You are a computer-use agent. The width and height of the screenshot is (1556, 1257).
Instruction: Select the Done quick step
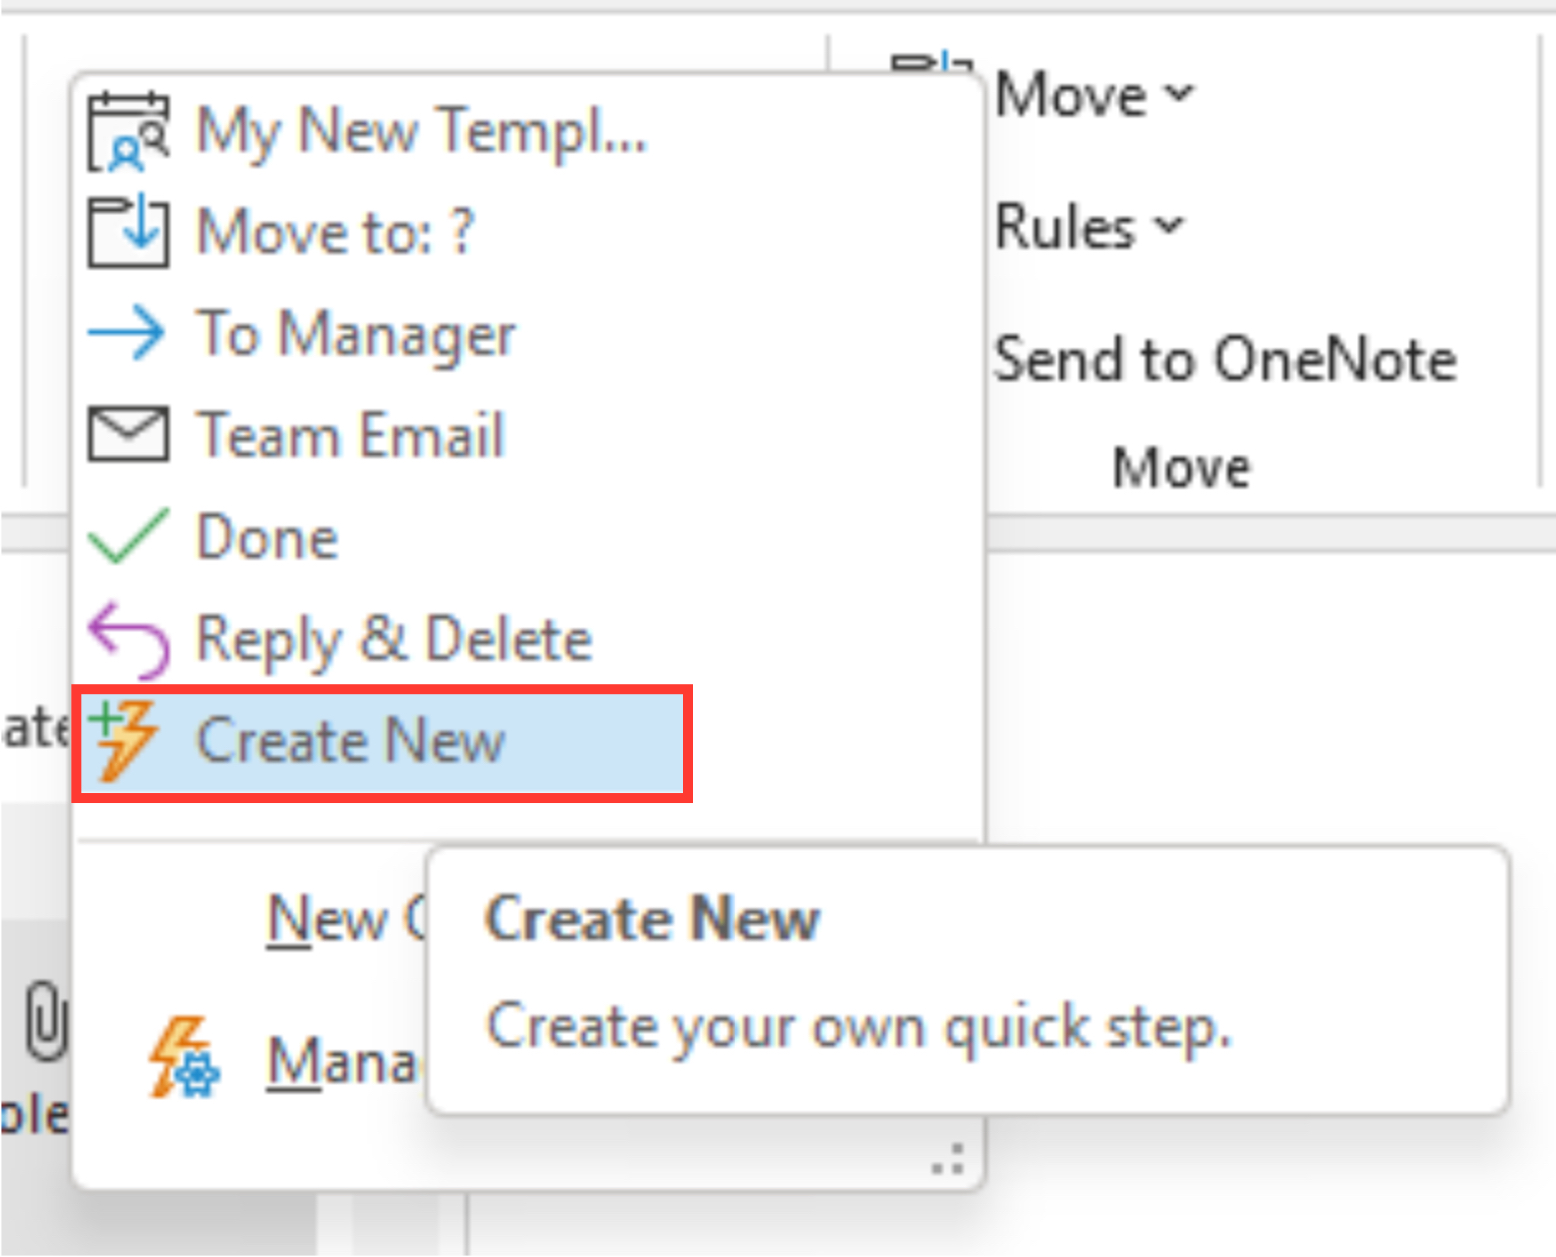(x=266, y=535)
